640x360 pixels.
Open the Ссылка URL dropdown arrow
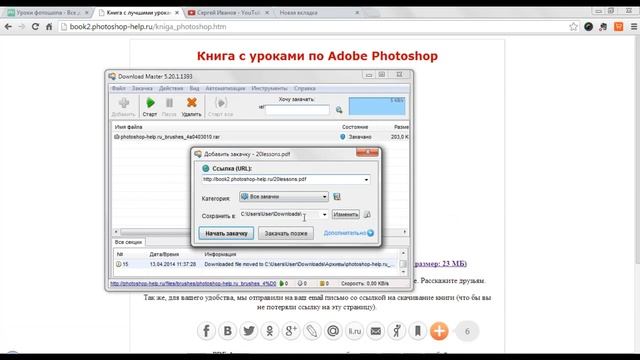point(366,180)
